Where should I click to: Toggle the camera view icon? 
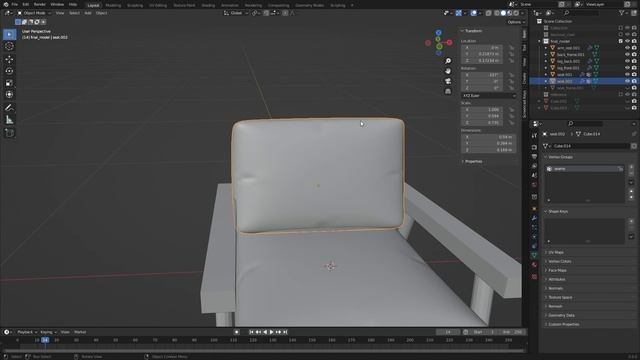(448, 81)
